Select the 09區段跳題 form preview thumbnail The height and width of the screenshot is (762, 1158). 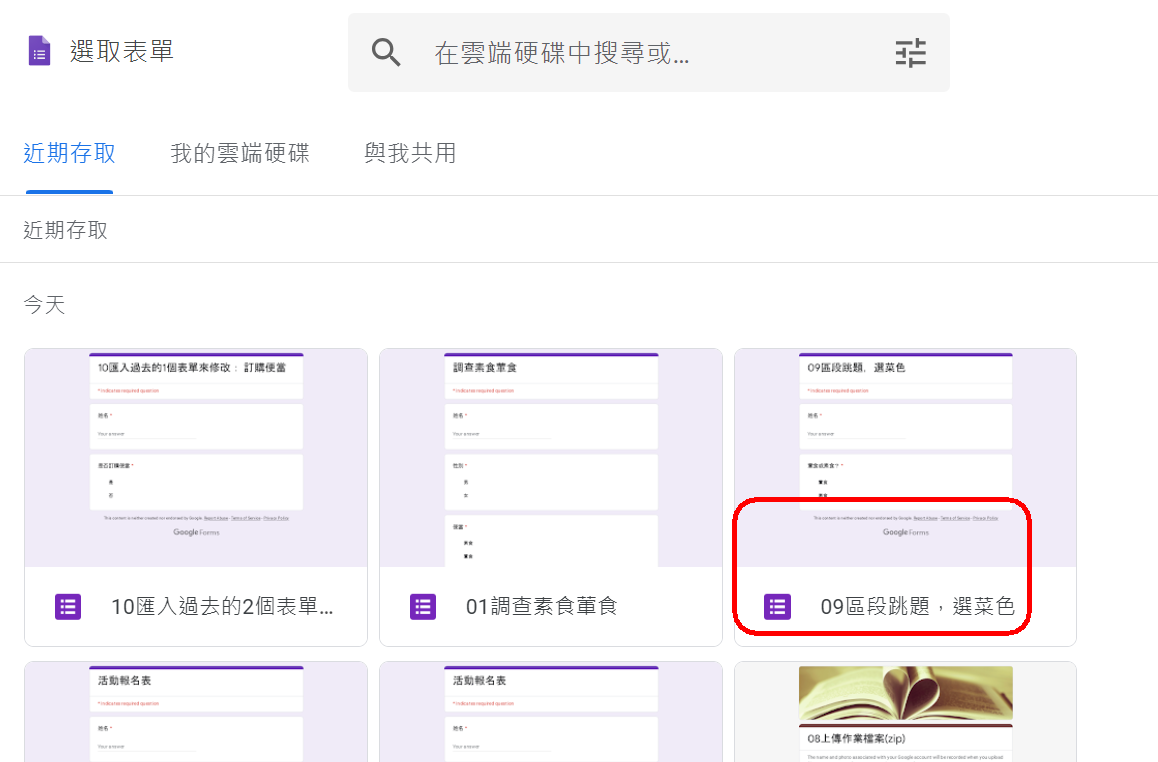(x=905, y=440)
